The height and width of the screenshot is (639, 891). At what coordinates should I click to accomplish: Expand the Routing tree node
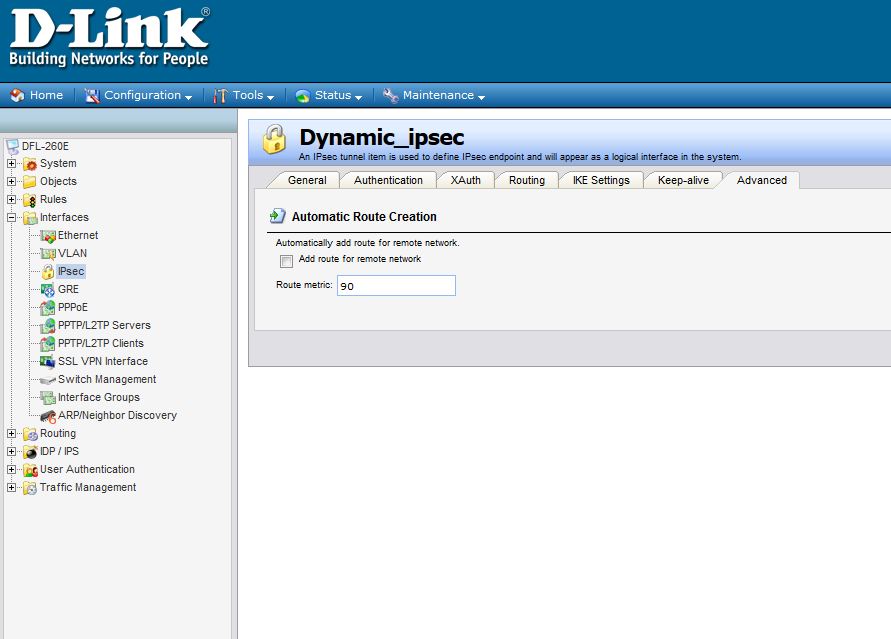pyautogui.click(x=12, y=433)
